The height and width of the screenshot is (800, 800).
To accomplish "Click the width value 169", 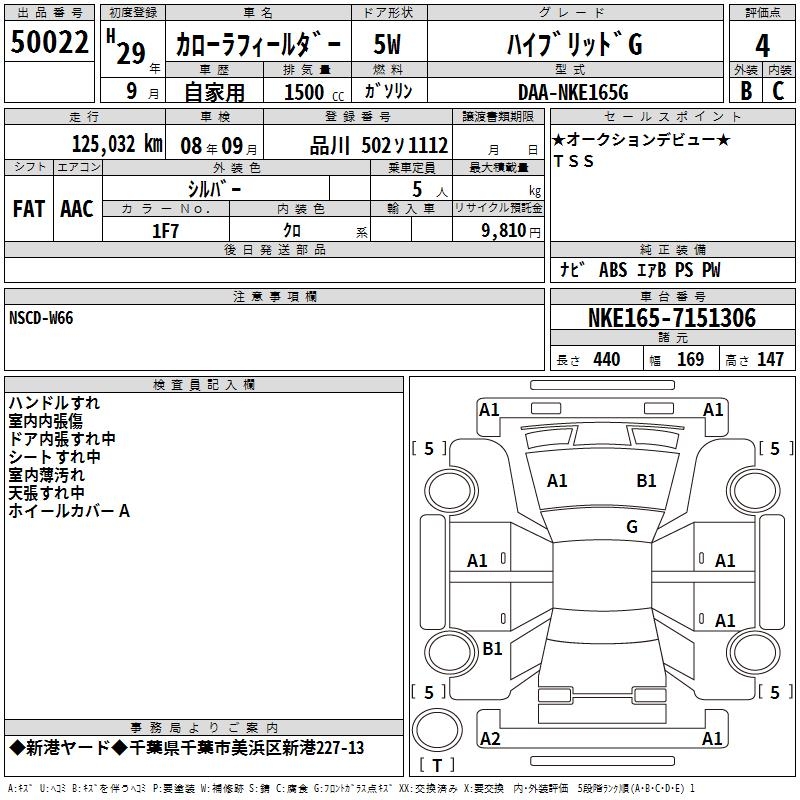I will [690, 359].
